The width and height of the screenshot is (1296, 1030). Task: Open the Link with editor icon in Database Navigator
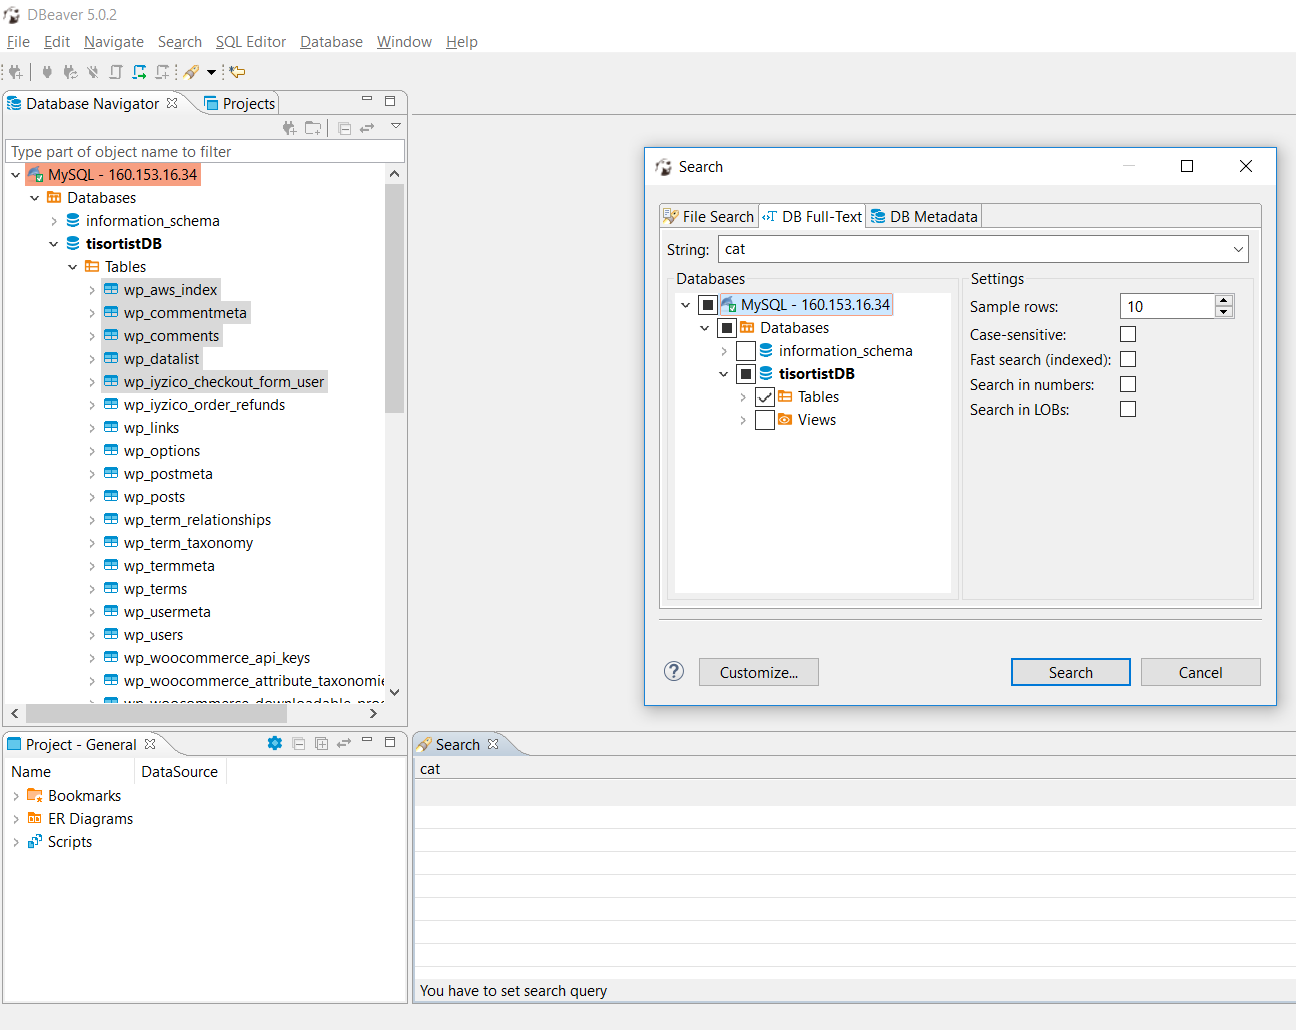tap(367, 127)
